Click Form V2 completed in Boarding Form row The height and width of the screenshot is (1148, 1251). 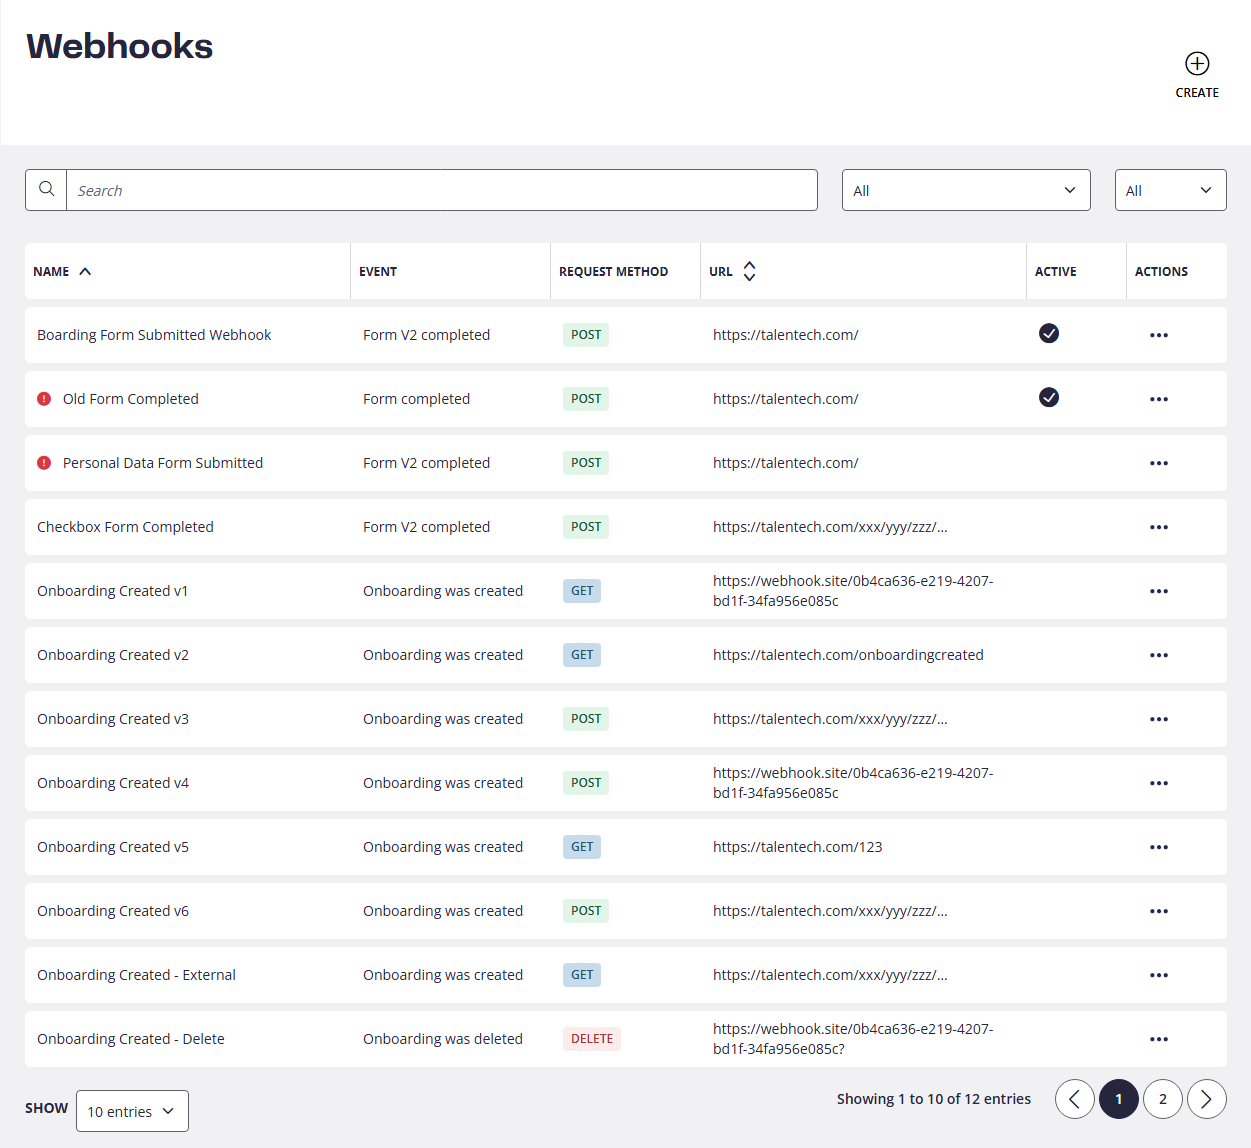coord(426,335)
